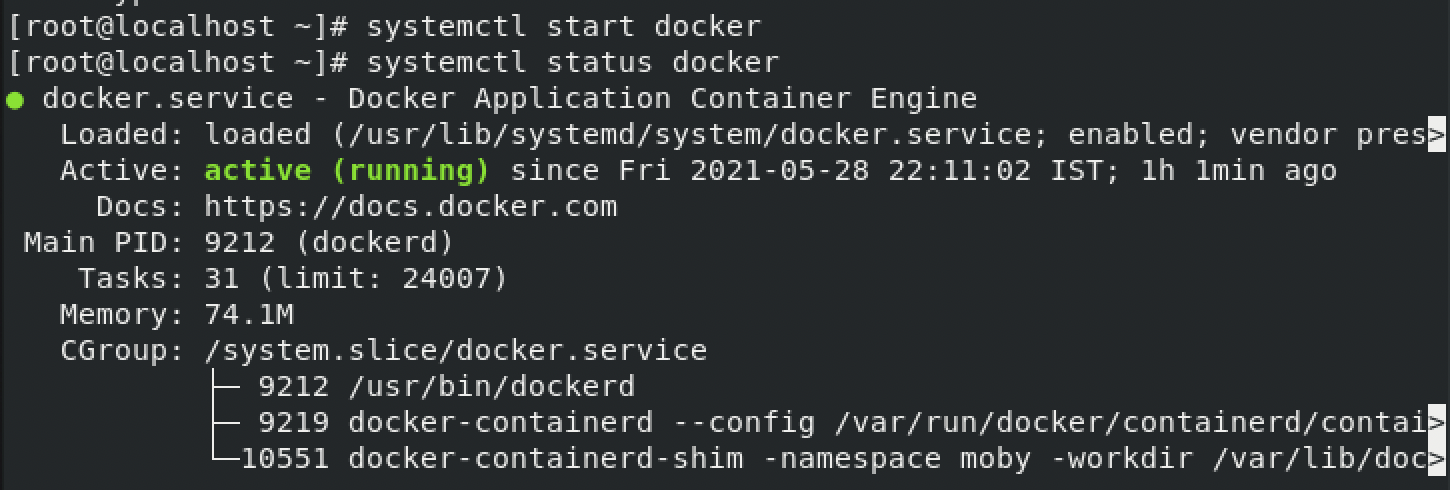Click truncation arrow on the Loaded line

[1437, 135]
